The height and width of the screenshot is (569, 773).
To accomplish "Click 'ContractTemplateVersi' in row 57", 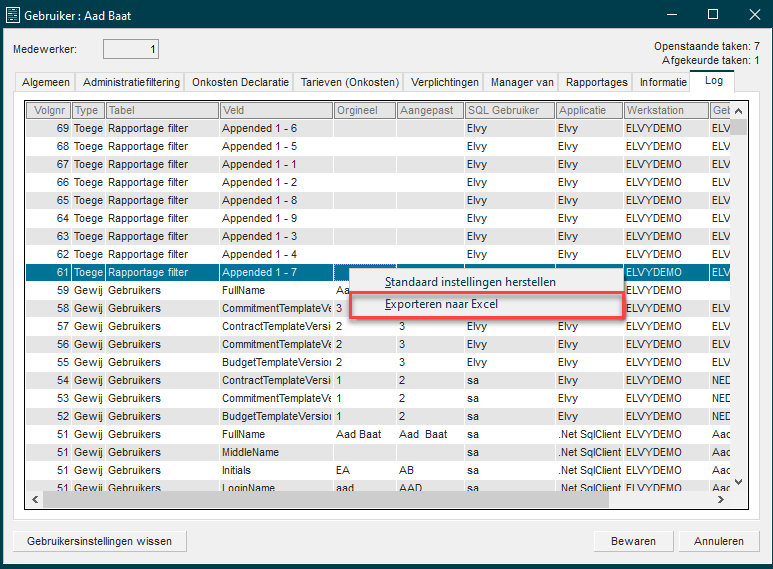I will coord(276,326).
